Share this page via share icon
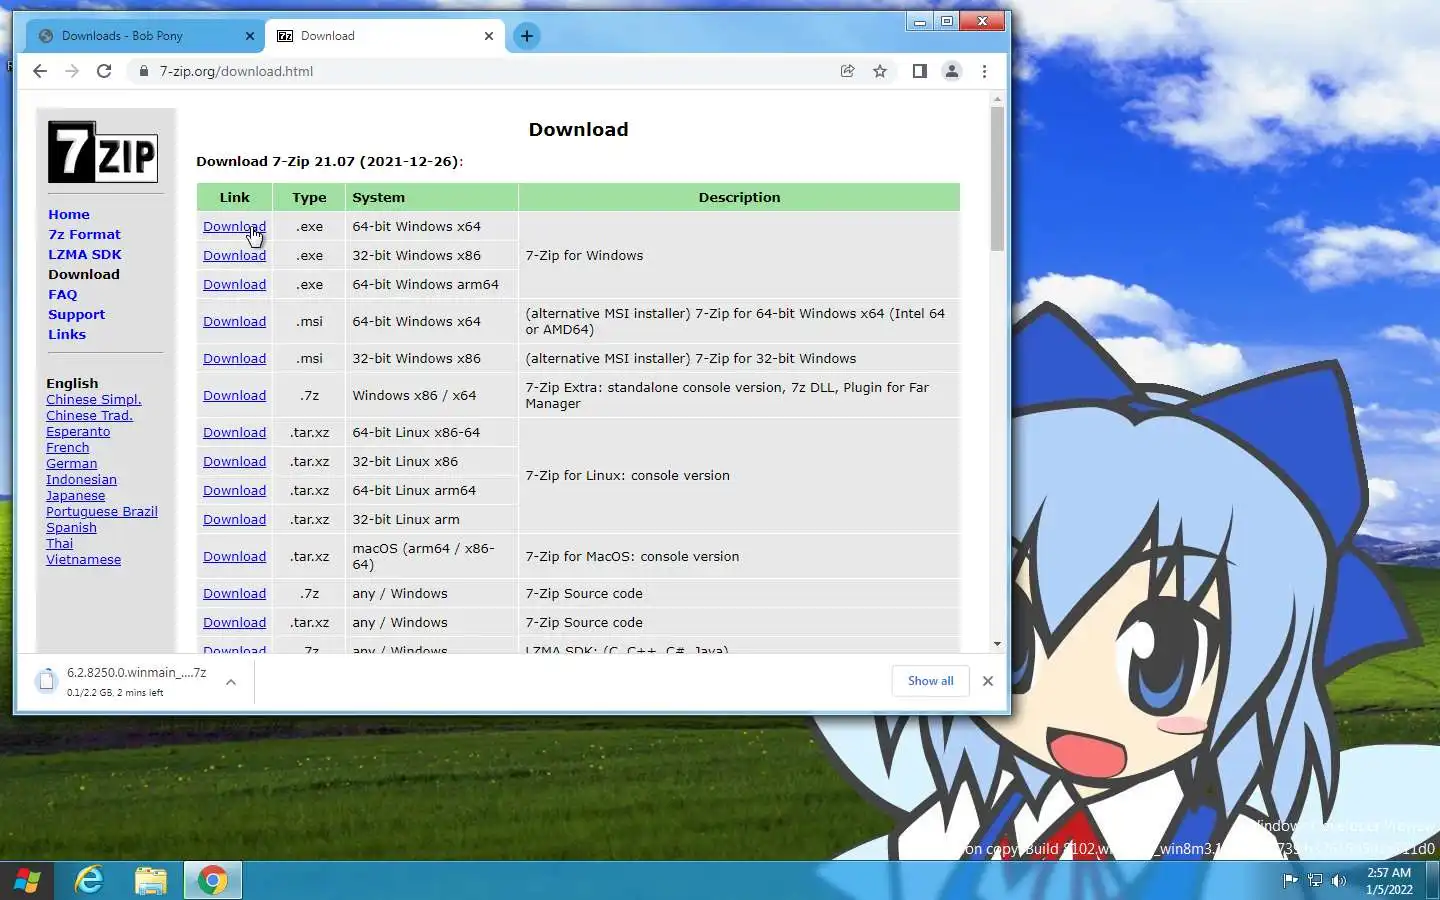1440x900 pixels. pos(847,71)
